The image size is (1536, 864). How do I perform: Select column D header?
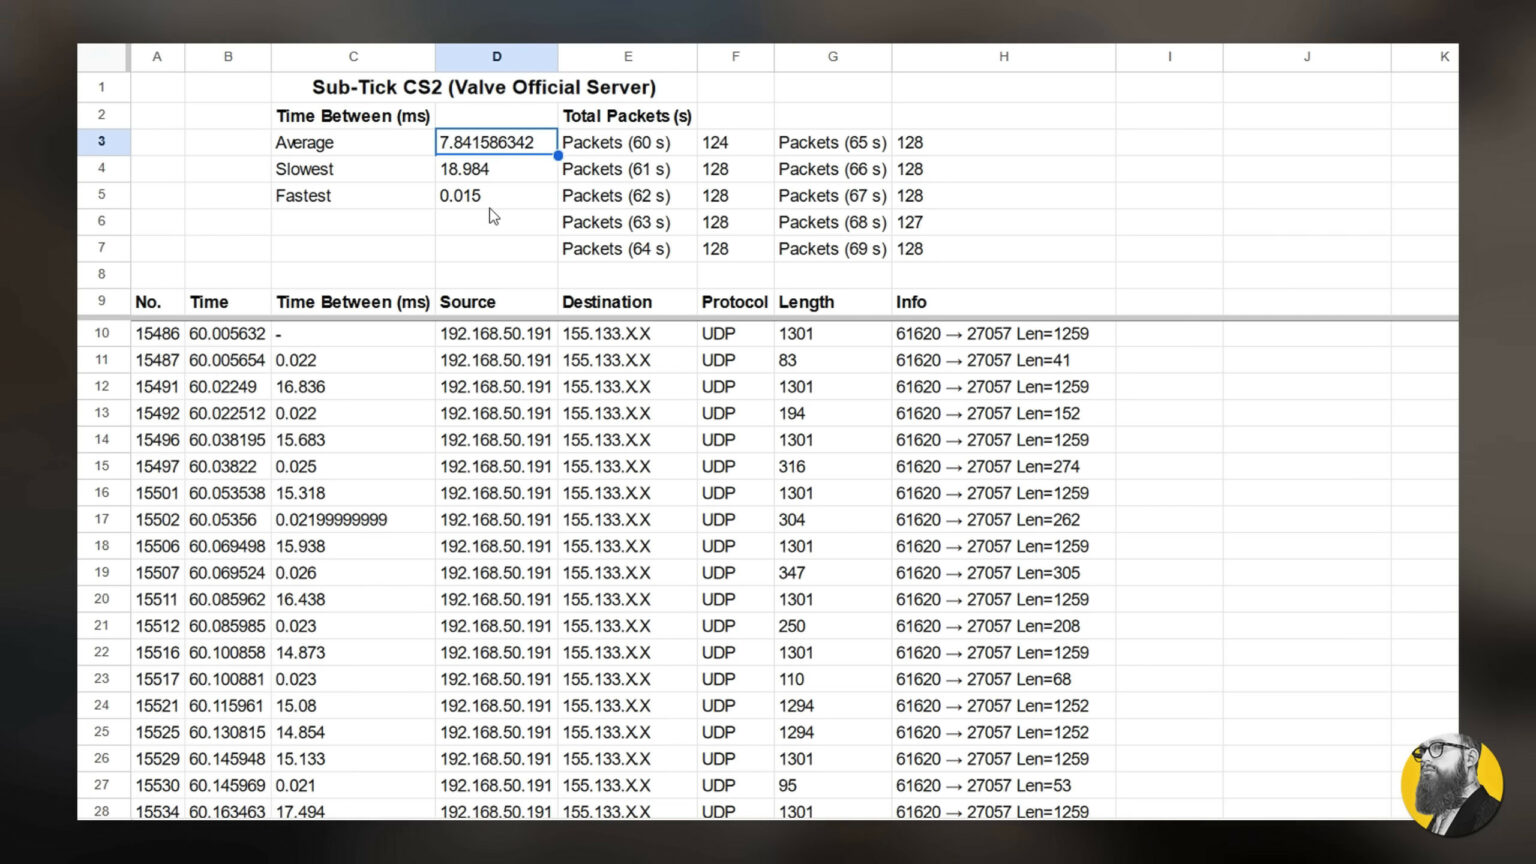click(x=496, y=57)
